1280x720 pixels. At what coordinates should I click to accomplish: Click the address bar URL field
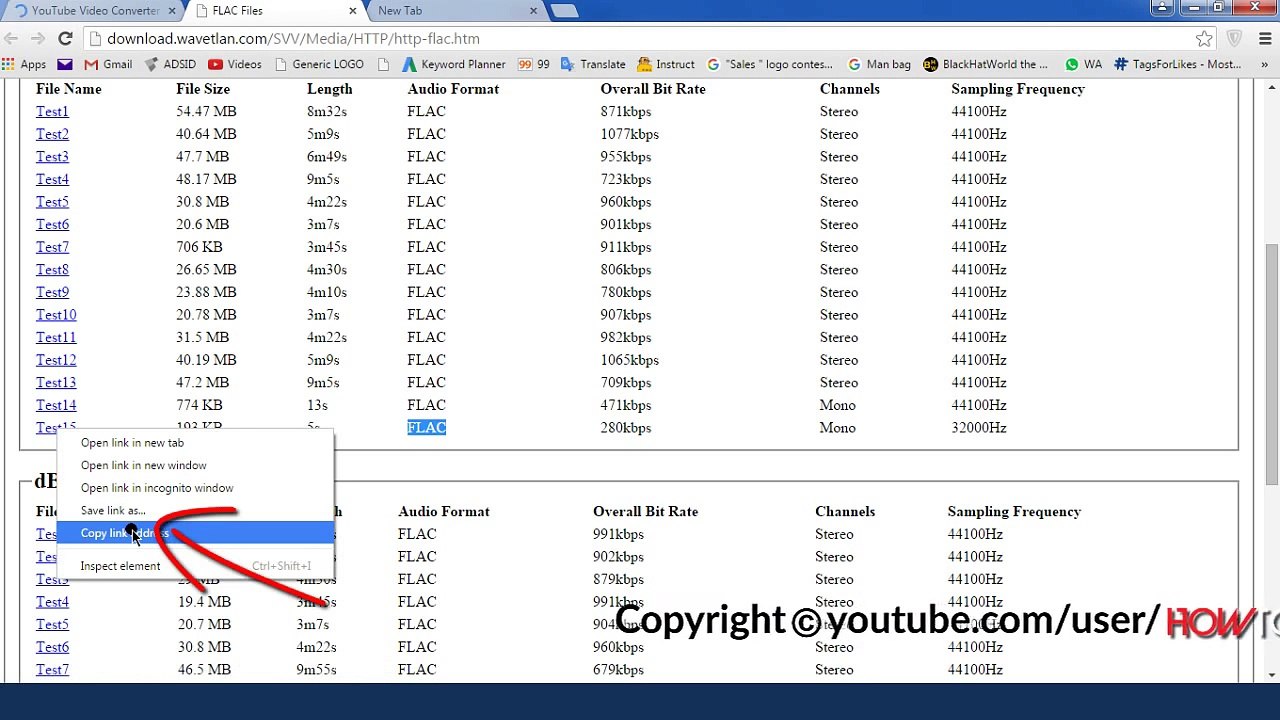pos(640,39)
